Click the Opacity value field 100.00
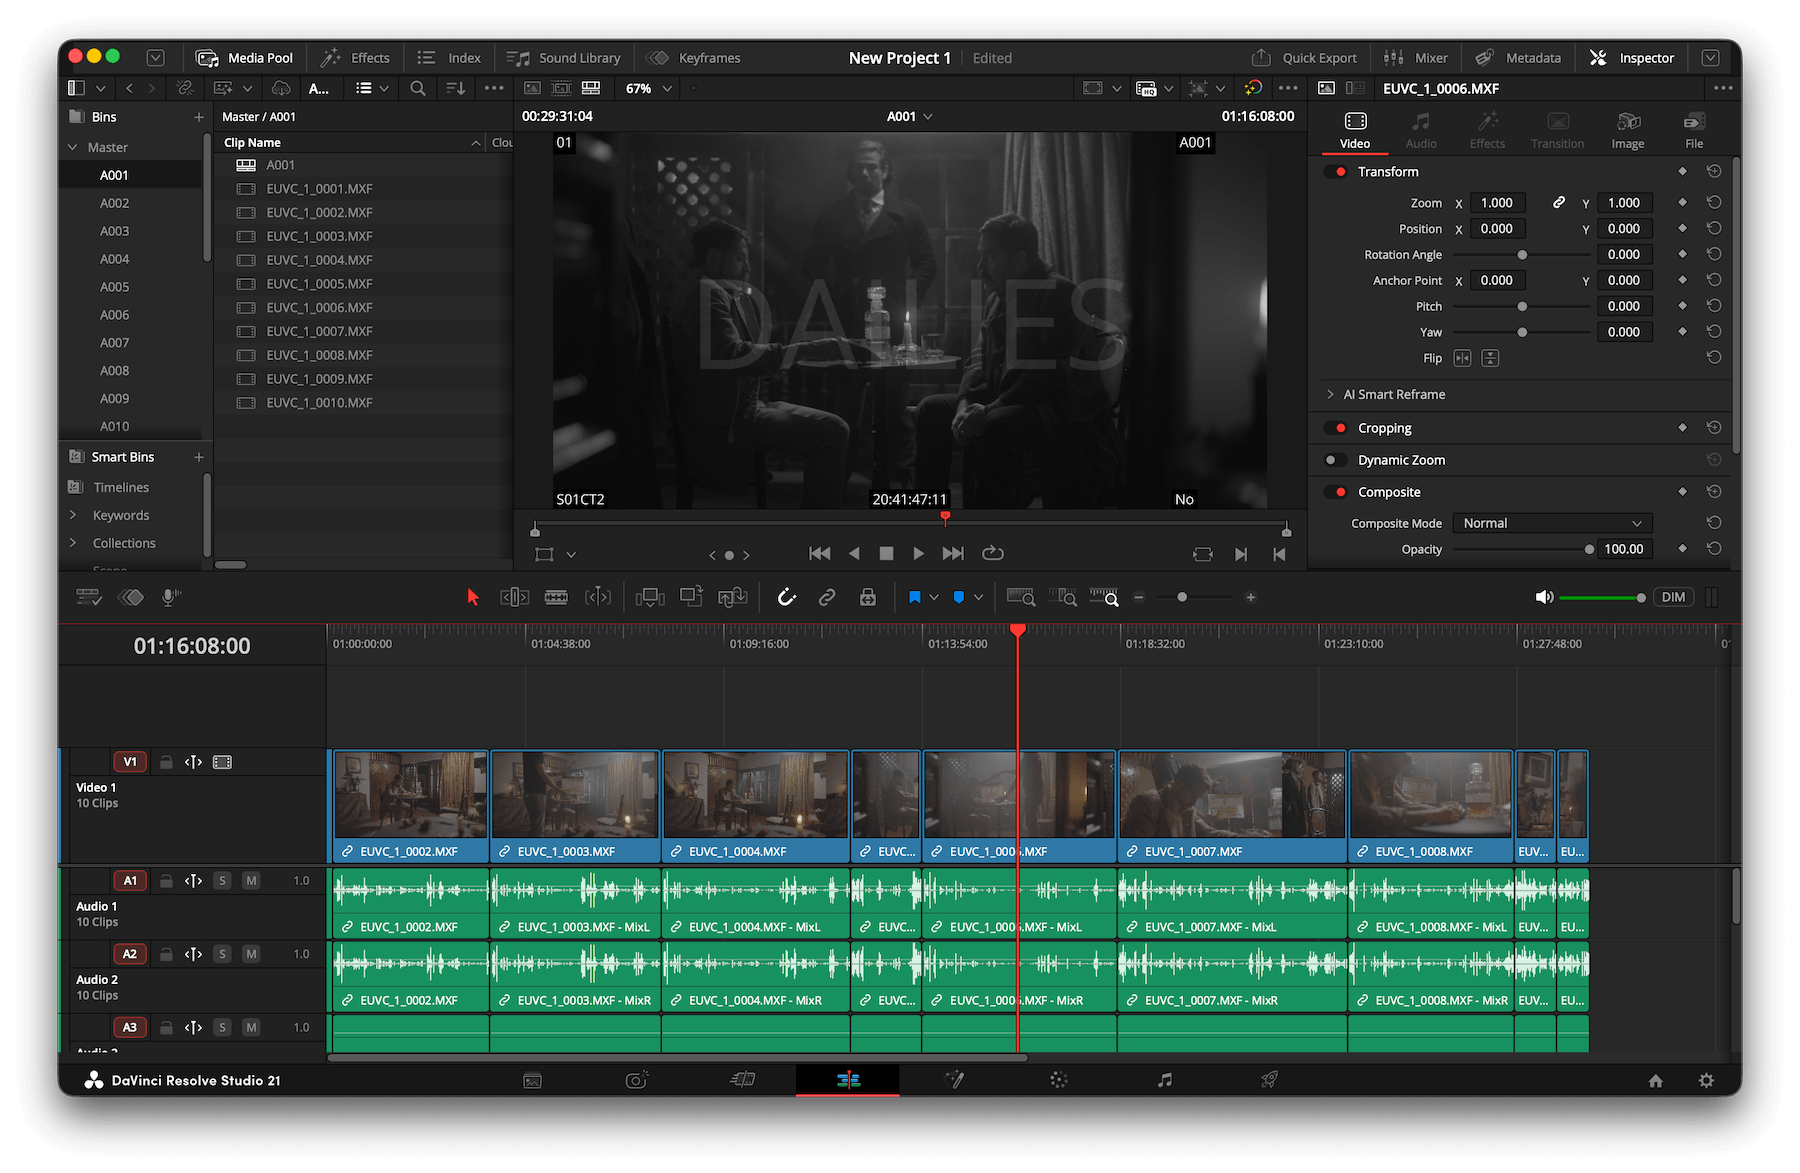 pyautogui.click(x=1624, y=549)
